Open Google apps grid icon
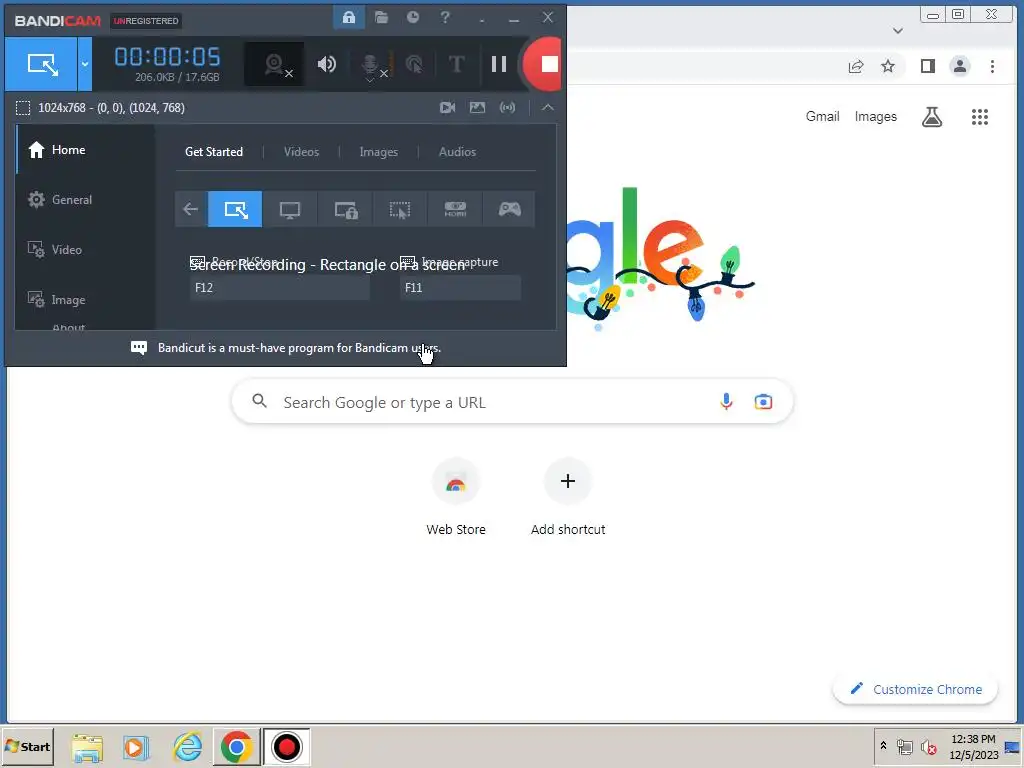1024x768 pixels. (980, 117)
